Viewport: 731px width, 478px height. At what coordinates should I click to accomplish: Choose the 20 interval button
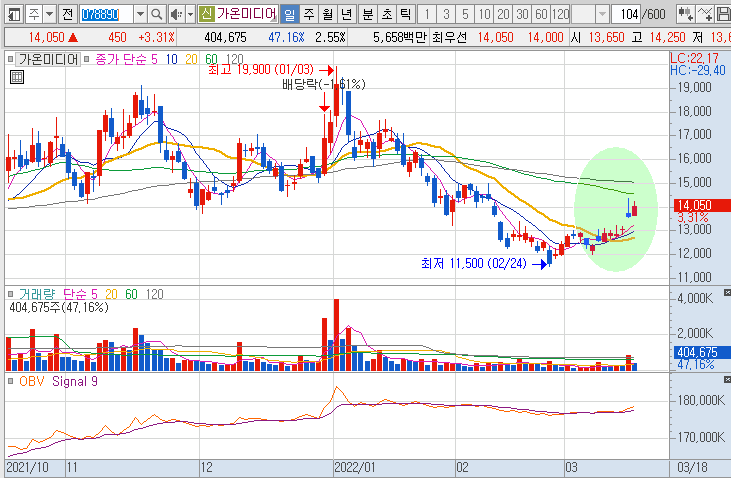tap(503, 14)
